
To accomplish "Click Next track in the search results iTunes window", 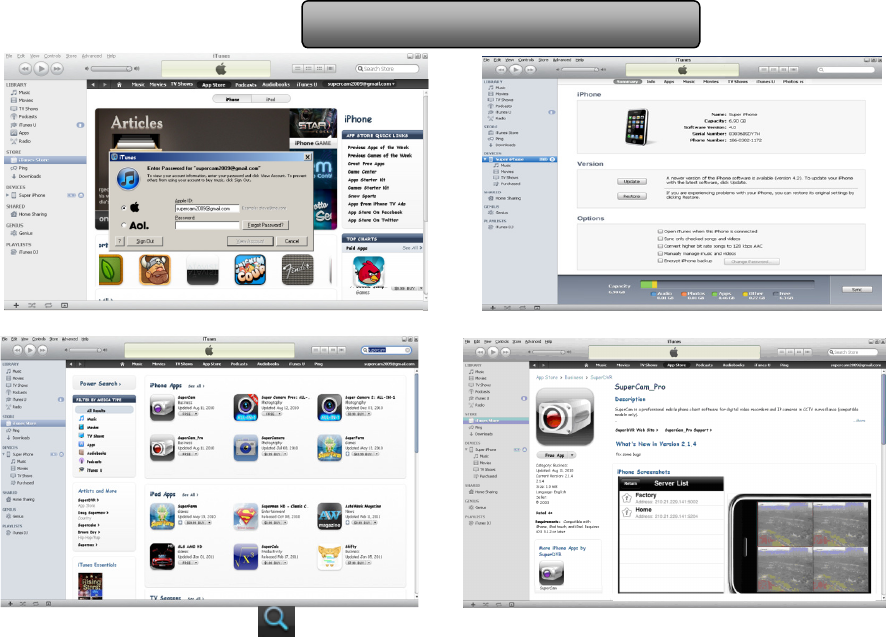I will pyautogui.click(x=44, y=350).
